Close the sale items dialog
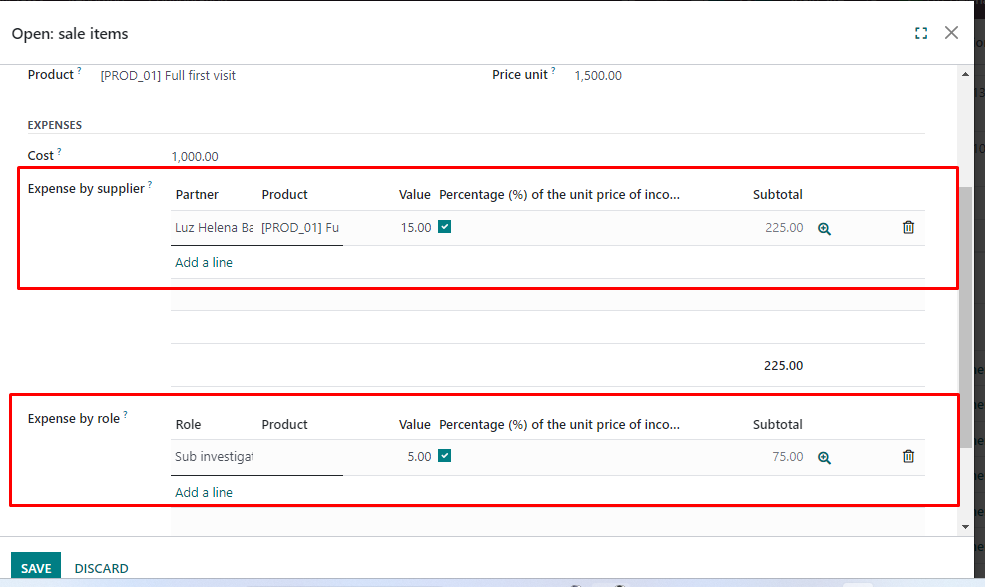Image resolution: width=985 pixels, height=587 pixels. coord(951,33)
